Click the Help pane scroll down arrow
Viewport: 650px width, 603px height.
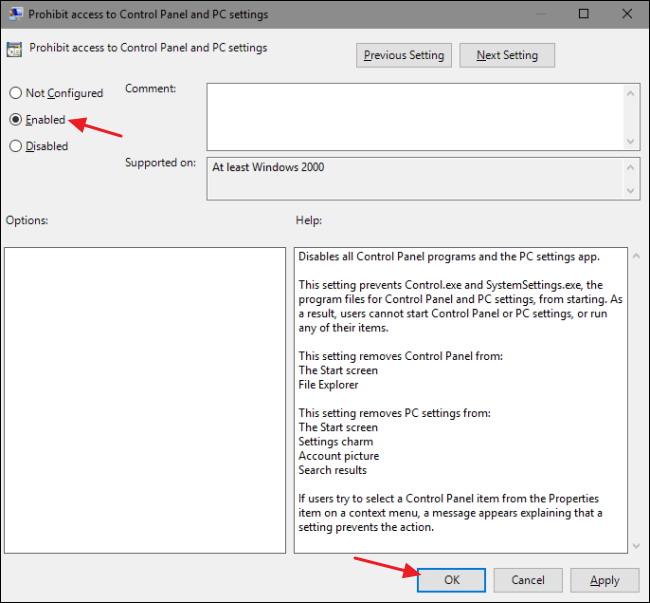point(634,545)
